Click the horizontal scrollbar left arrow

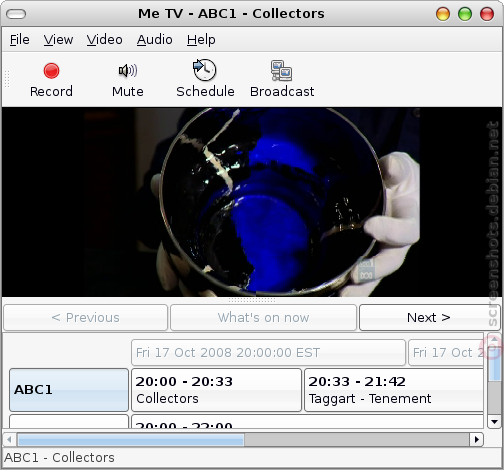tap(9, 439)
